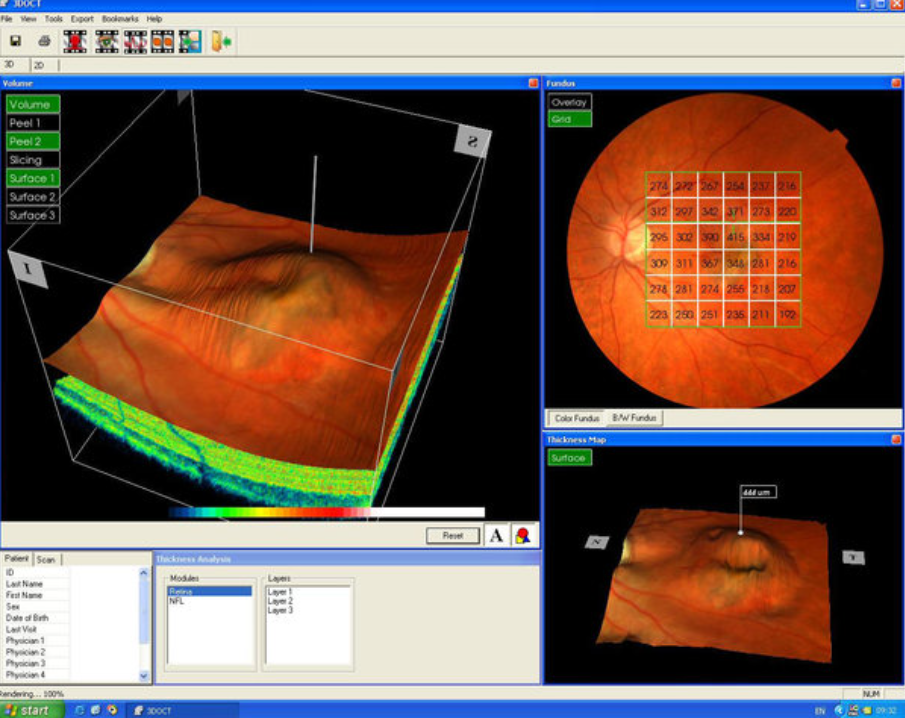Switch to the 3D view tab
This screenshot has height=718, width=905.
10,65
